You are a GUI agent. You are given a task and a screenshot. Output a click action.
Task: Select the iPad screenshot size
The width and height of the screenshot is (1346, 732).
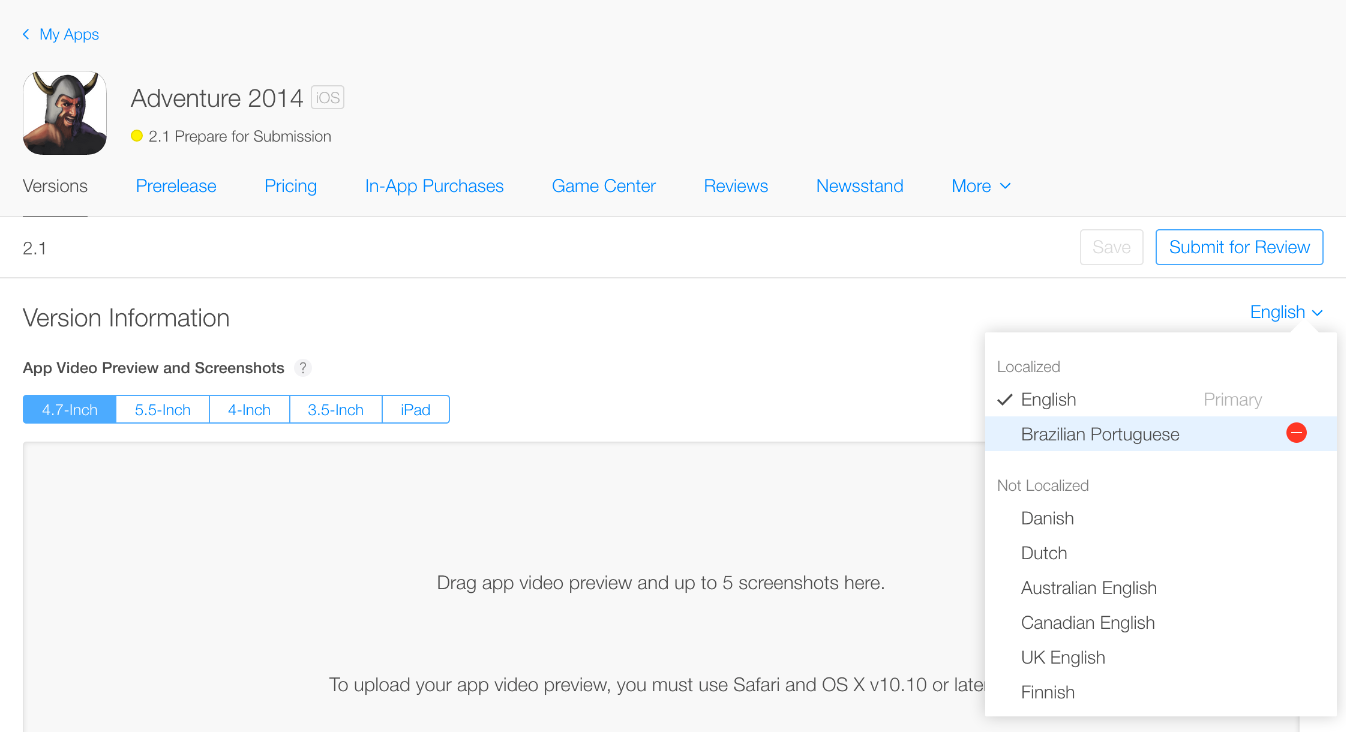coord(416,410)
